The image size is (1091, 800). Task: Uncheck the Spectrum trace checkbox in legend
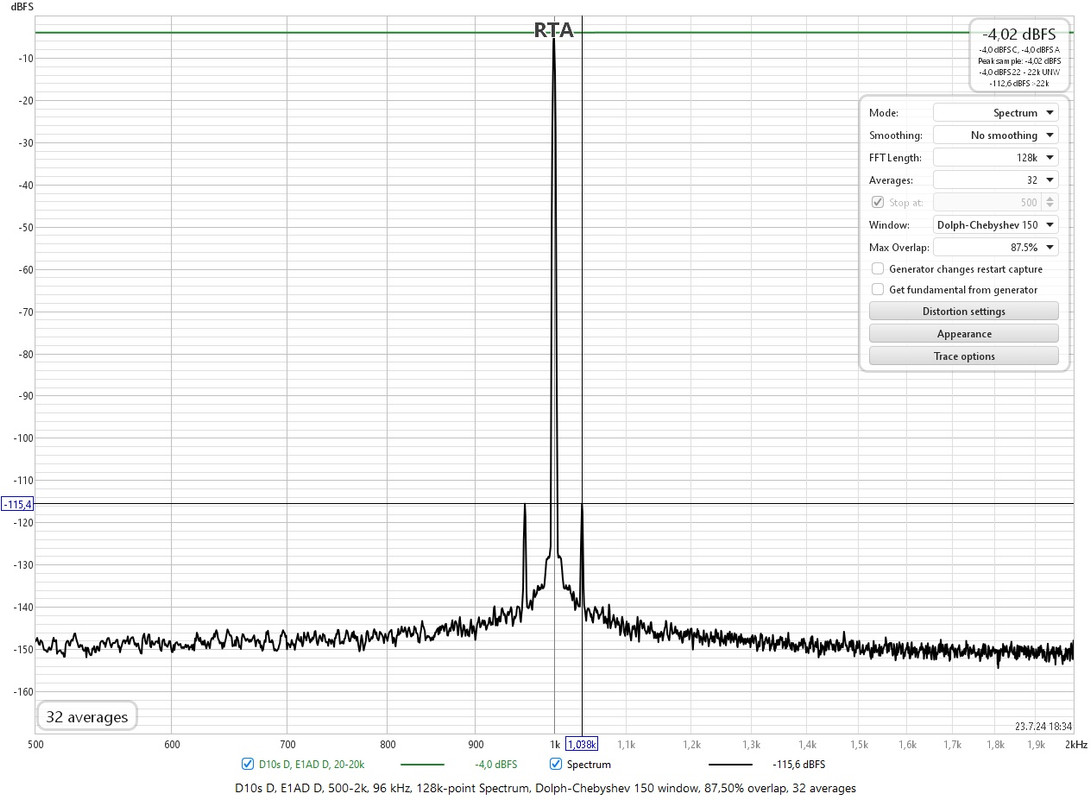click(555, 764)
